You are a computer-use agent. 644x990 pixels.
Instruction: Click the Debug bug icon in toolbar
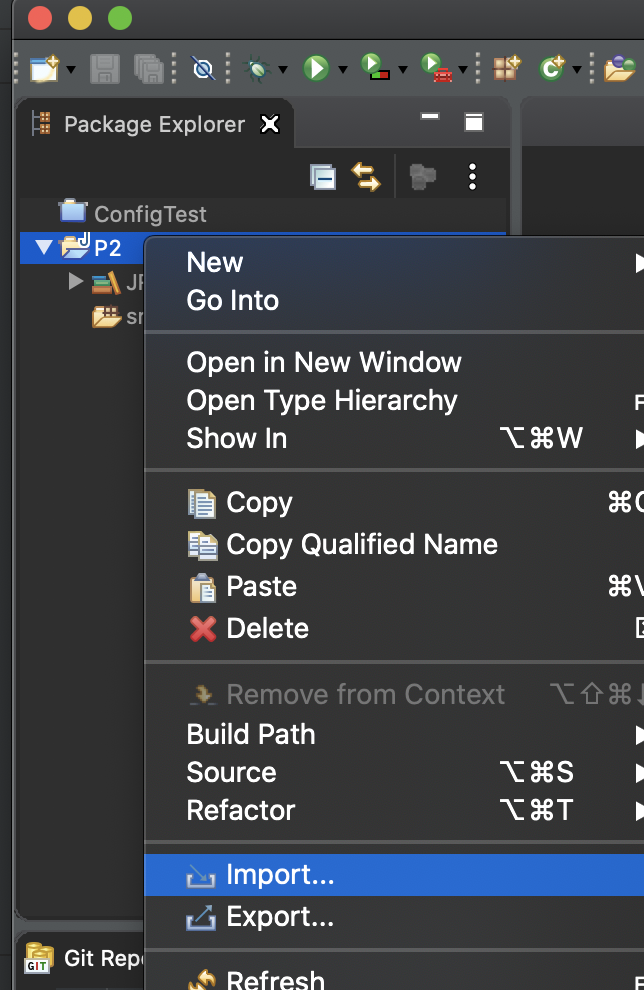[258, 68]
